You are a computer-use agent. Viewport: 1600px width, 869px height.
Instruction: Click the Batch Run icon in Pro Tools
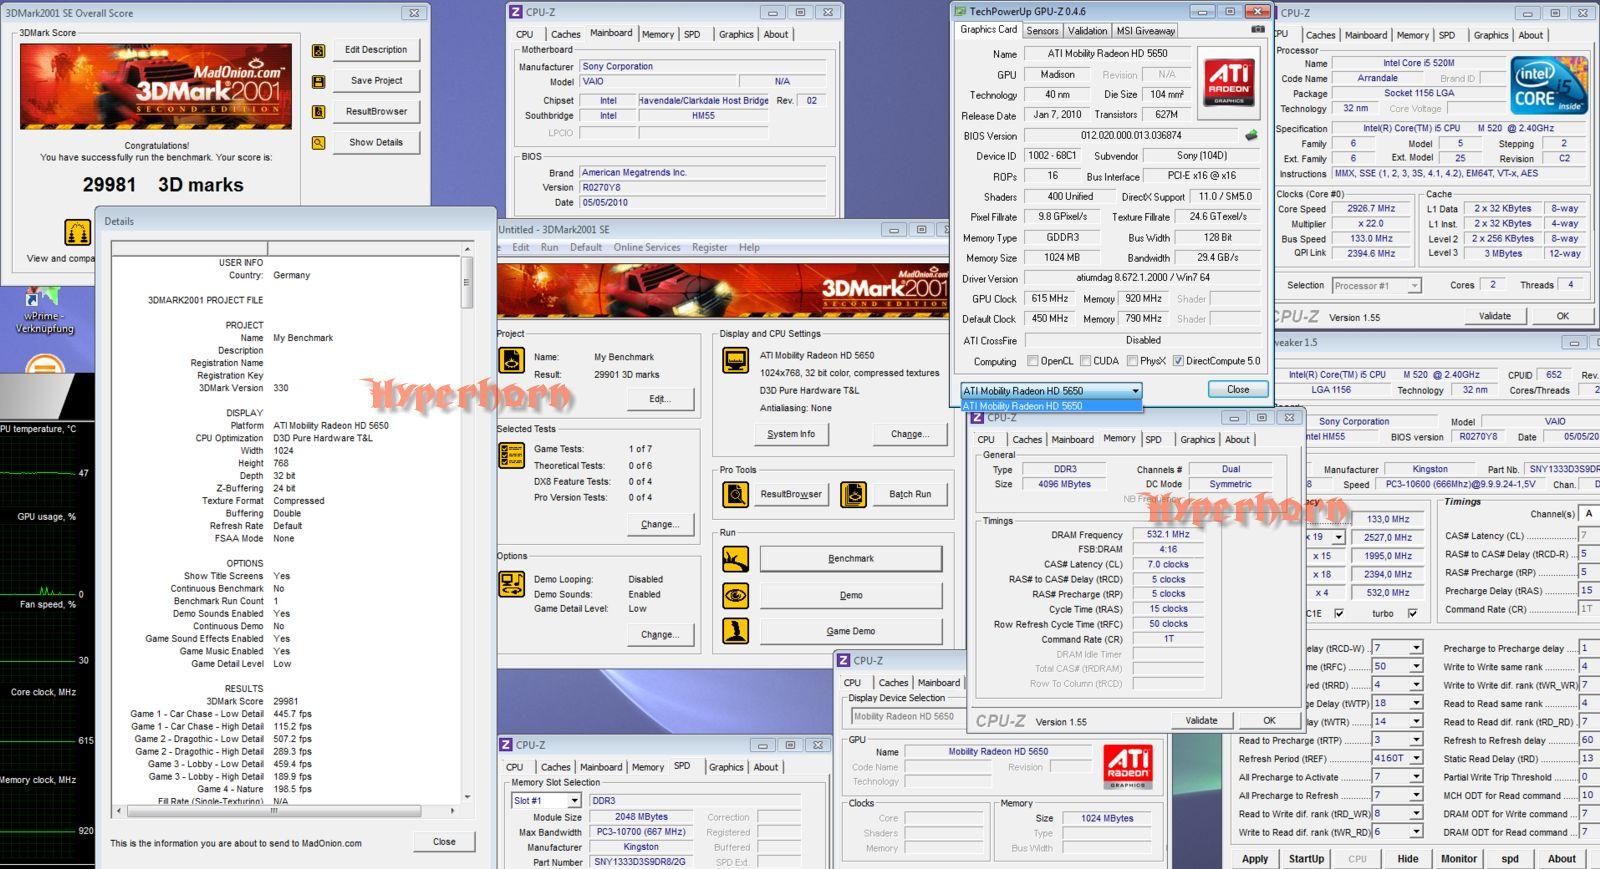(x=853, y=494)
